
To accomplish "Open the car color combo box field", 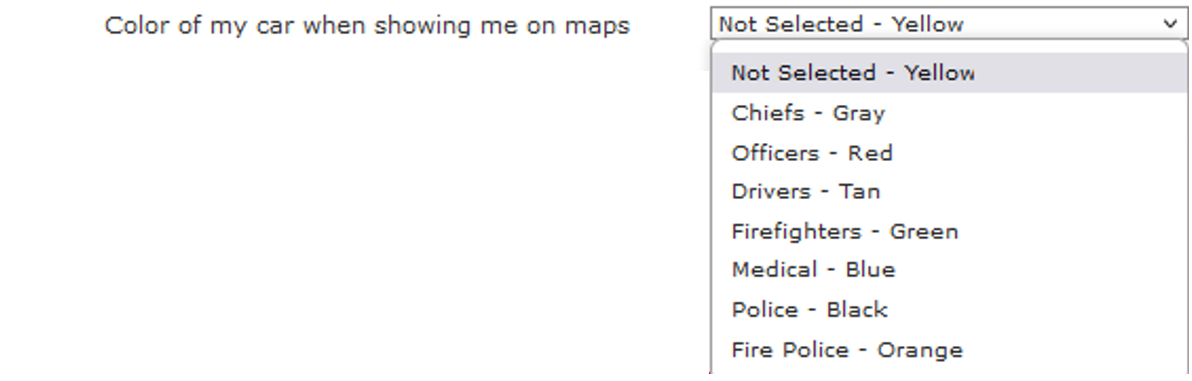I will point(949,24).
